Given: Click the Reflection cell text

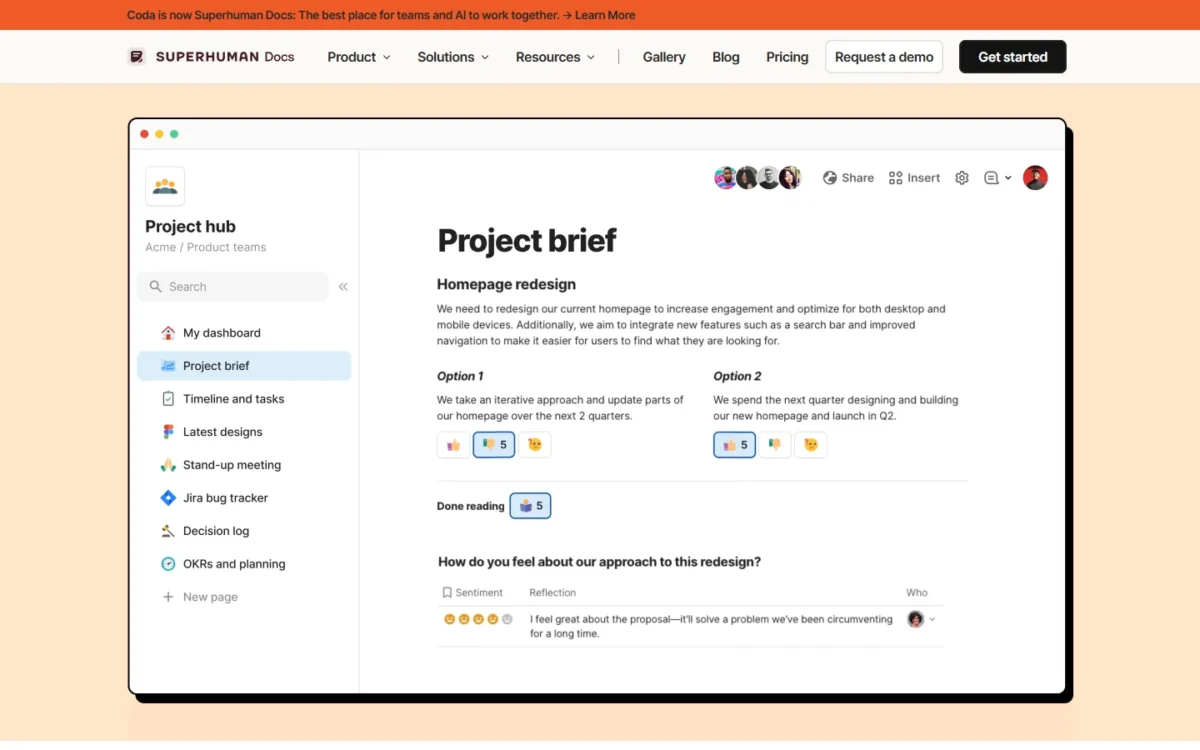Looking at the screenshot, I should point(711,626).
